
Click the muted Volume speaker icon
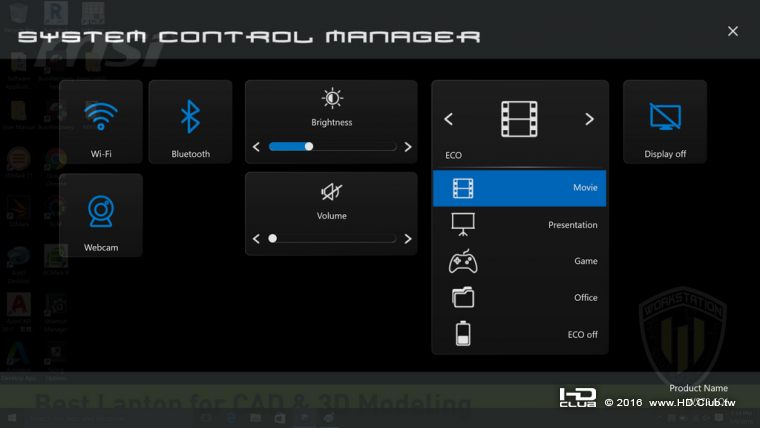coord(332,192)
